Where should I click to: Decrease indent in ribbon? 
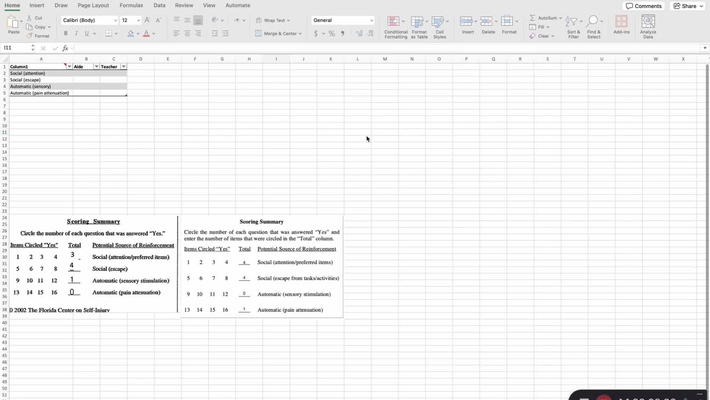(x=214, y=34)
